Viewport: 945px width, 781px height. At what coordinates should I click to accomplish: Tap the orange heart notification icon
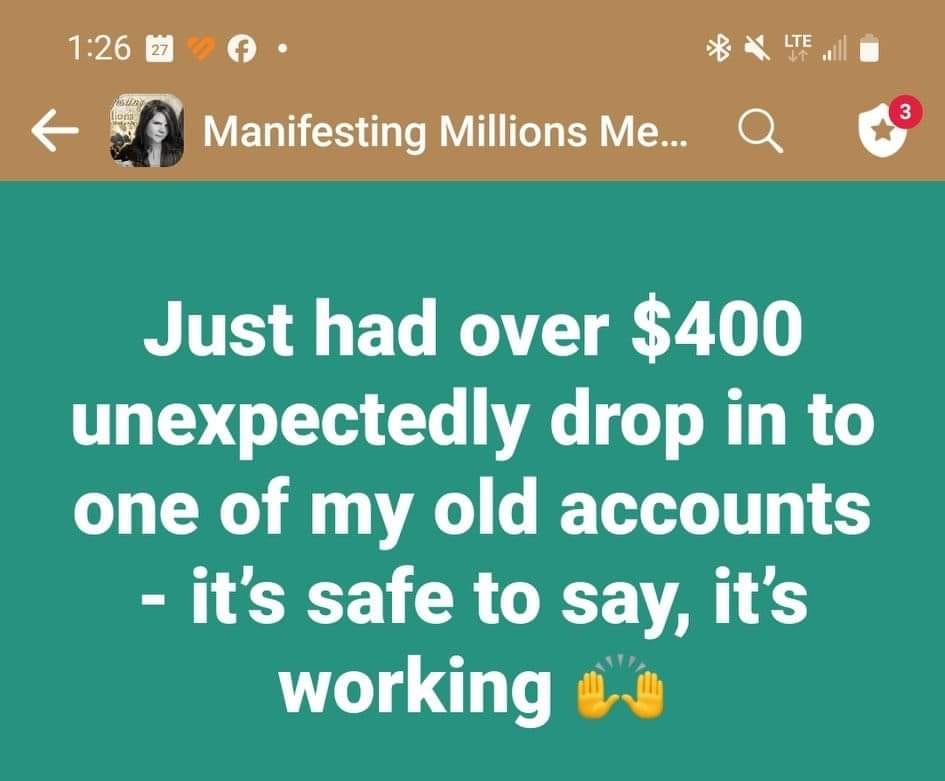201,49
